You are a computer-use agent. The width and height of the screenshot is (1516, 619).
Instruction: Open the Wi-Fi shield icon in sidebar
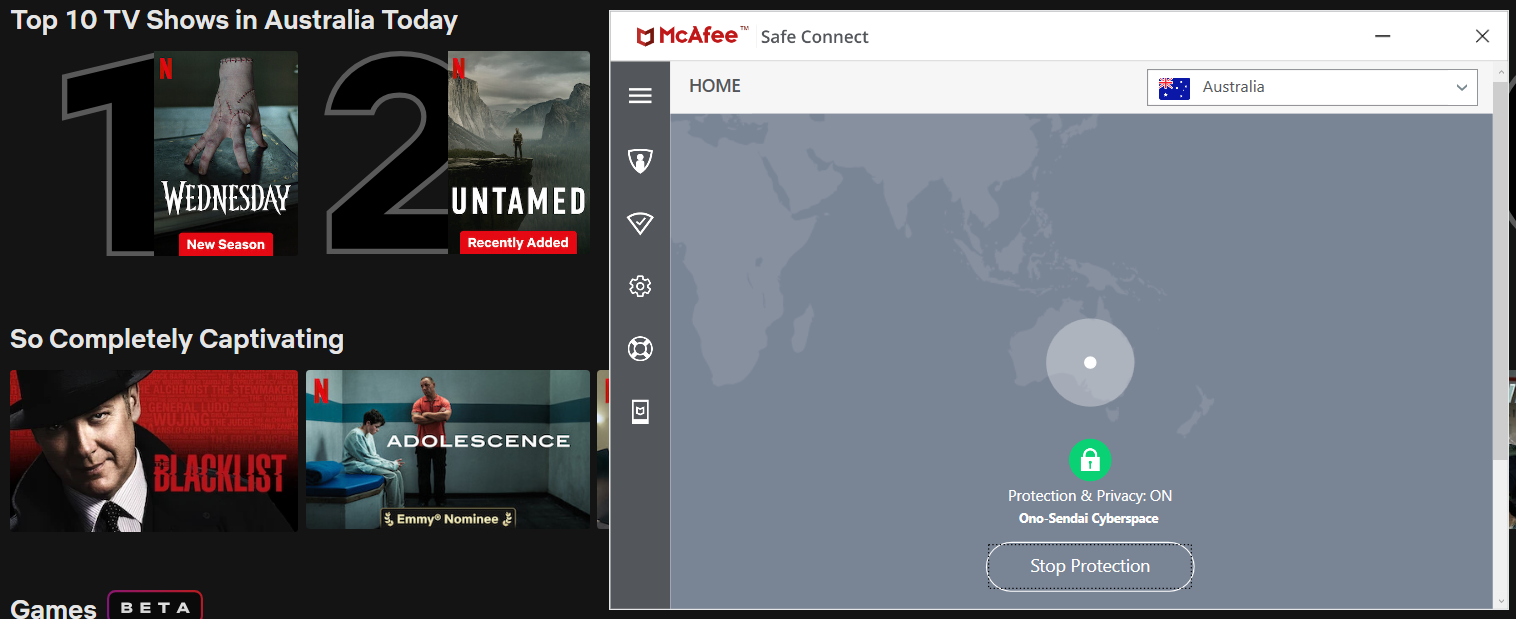point(640,224)
